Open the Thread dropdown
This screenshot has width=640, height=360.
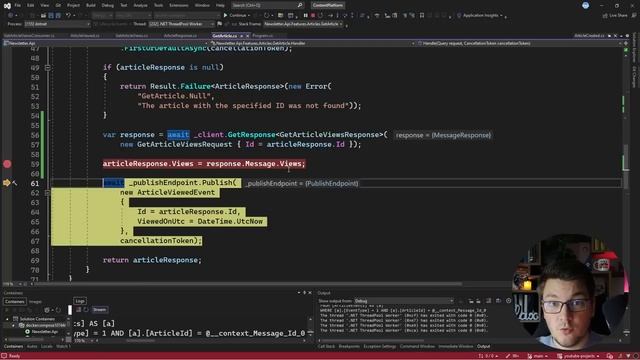pyautogui.click(x=181, y=24)
